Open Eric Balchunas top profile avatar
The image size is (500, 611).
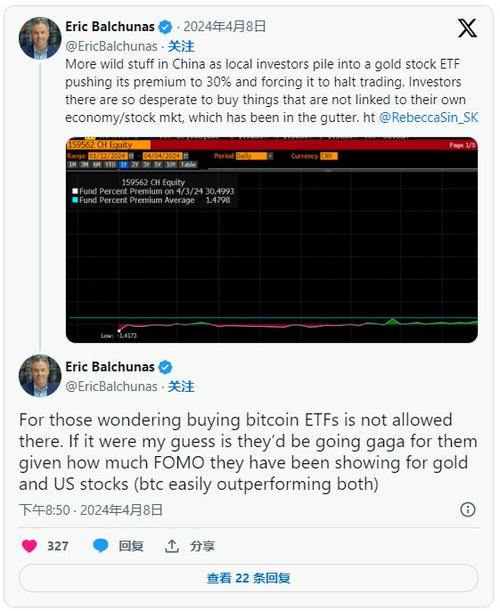40,38
